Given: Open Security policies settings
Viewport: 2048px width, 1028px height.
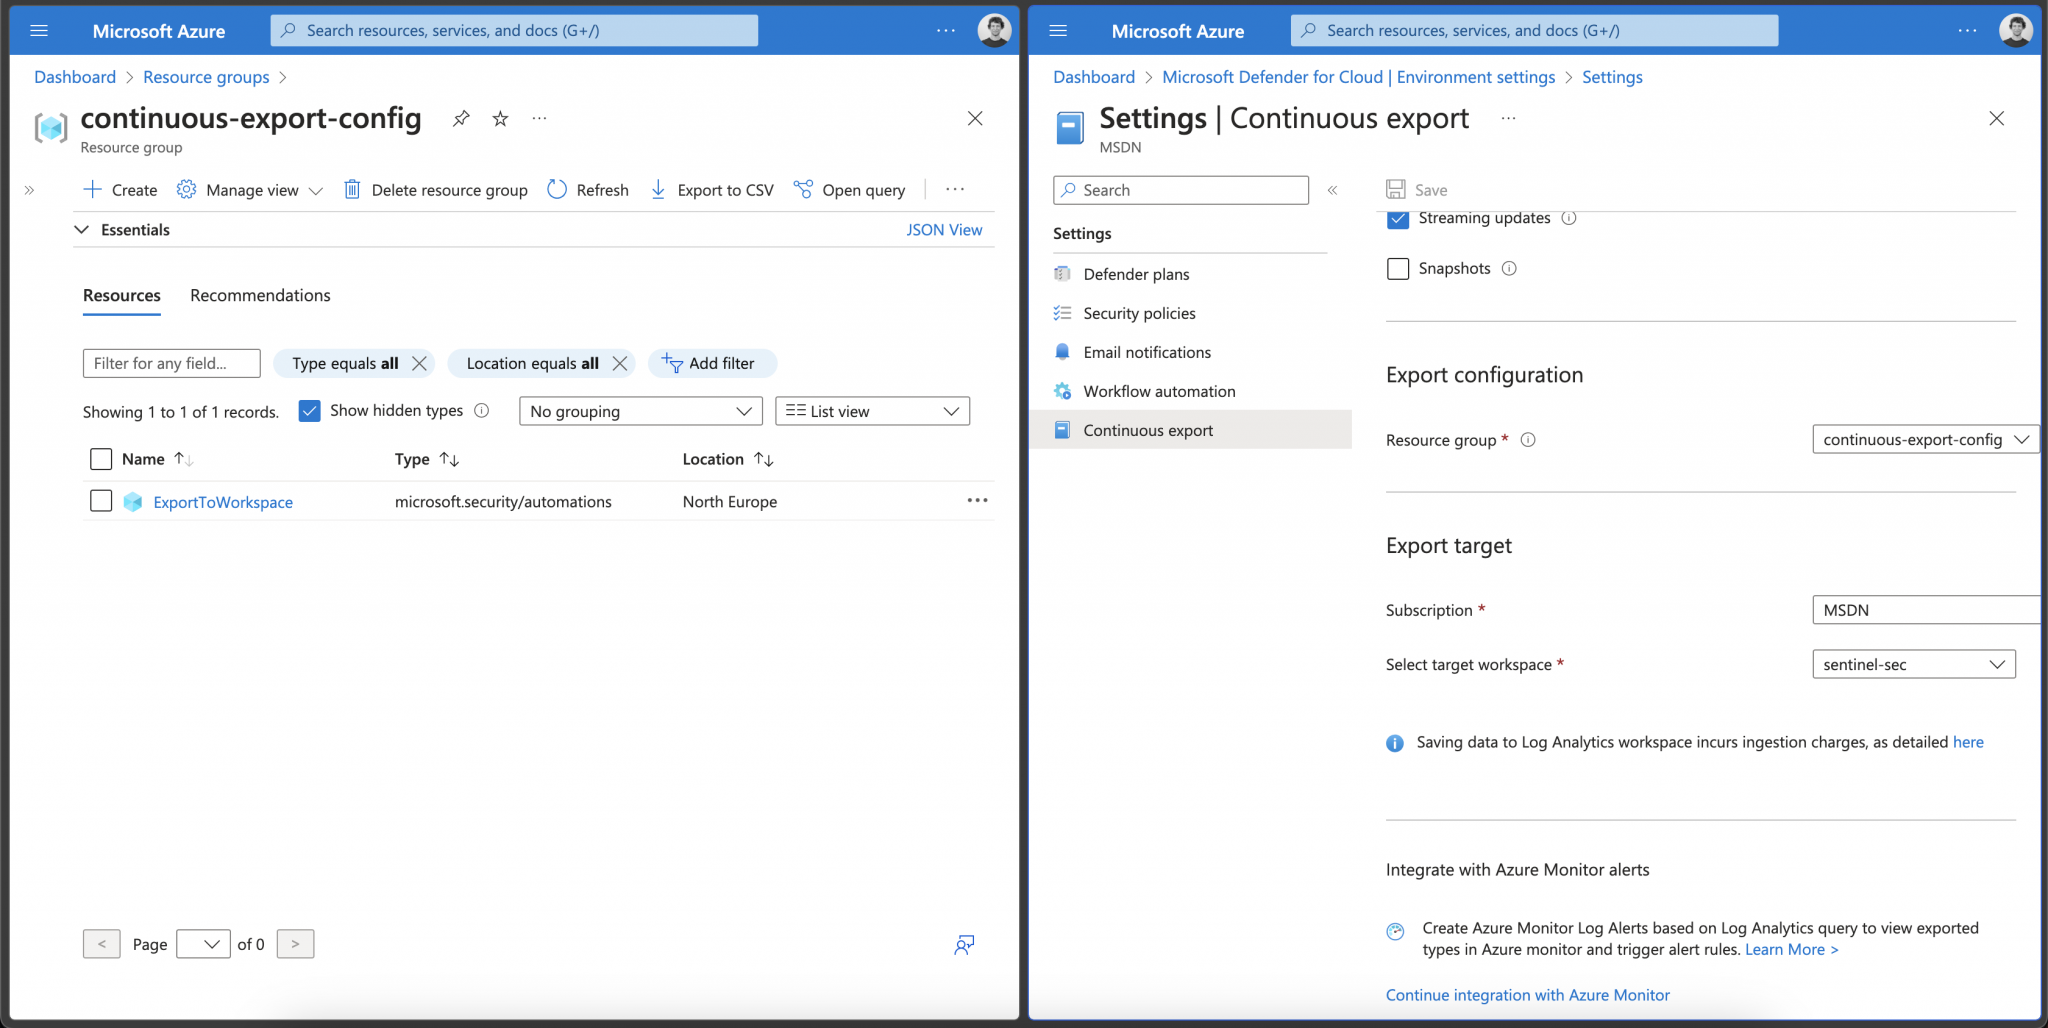Looking at the screenshot, I should tap(1138, 312).
